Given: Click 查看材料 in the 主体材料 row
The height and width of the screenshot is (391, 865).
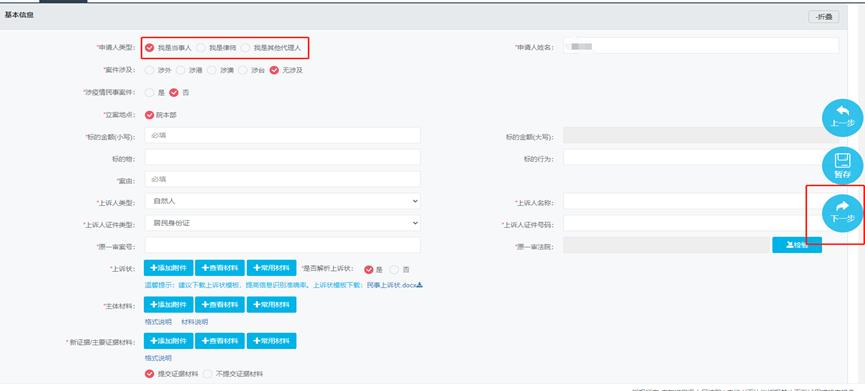Looking at the screenshot, I should click(x=220, y=304).
